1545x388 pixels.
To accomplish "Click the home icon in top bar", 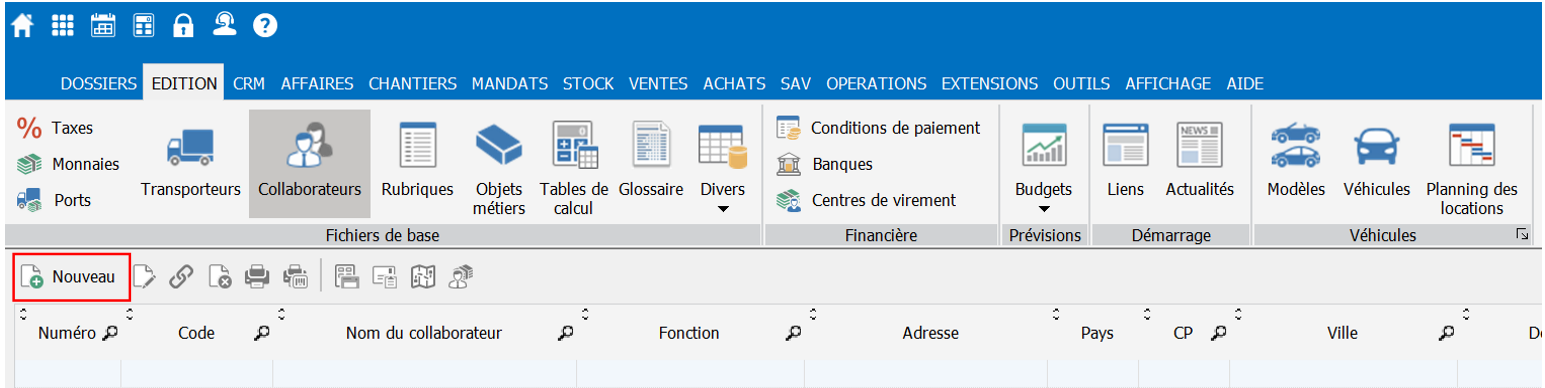I will coord(23,26).
